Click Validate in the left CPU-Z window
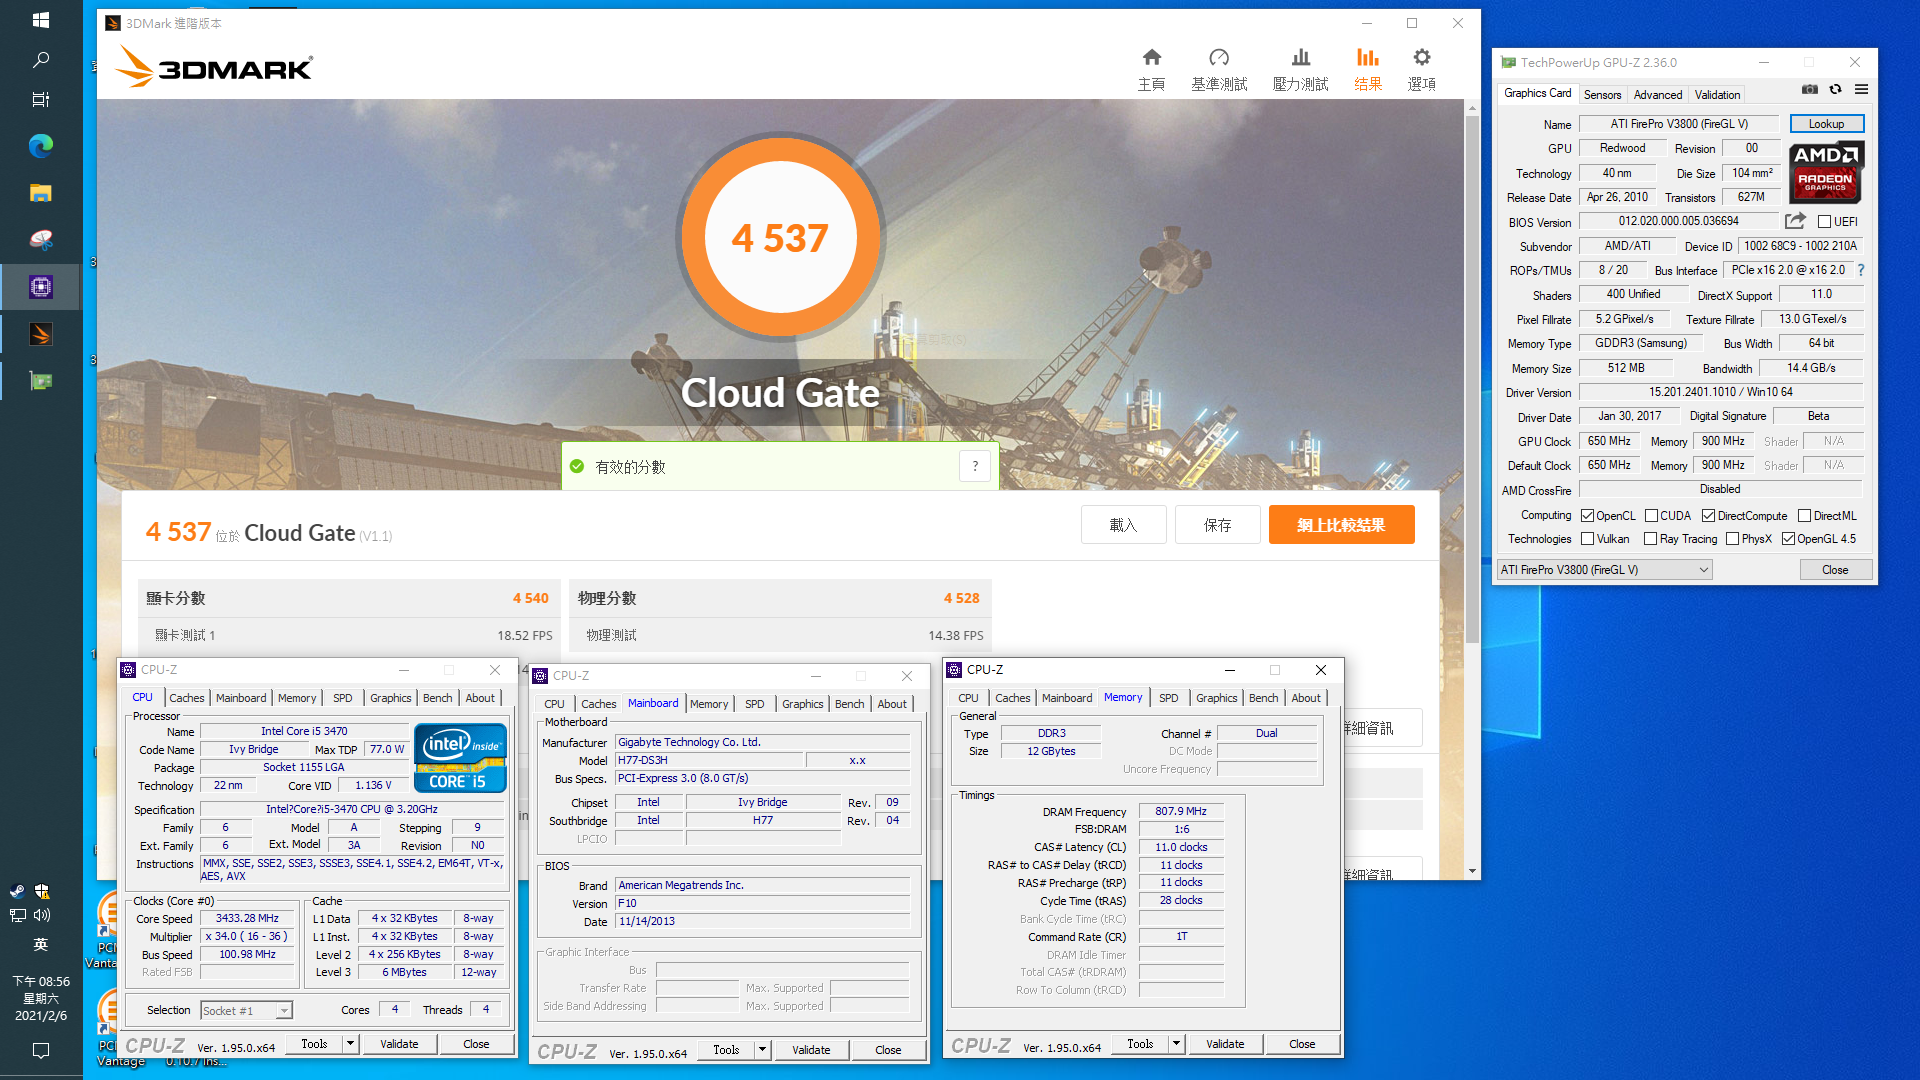 (399, 1044)
